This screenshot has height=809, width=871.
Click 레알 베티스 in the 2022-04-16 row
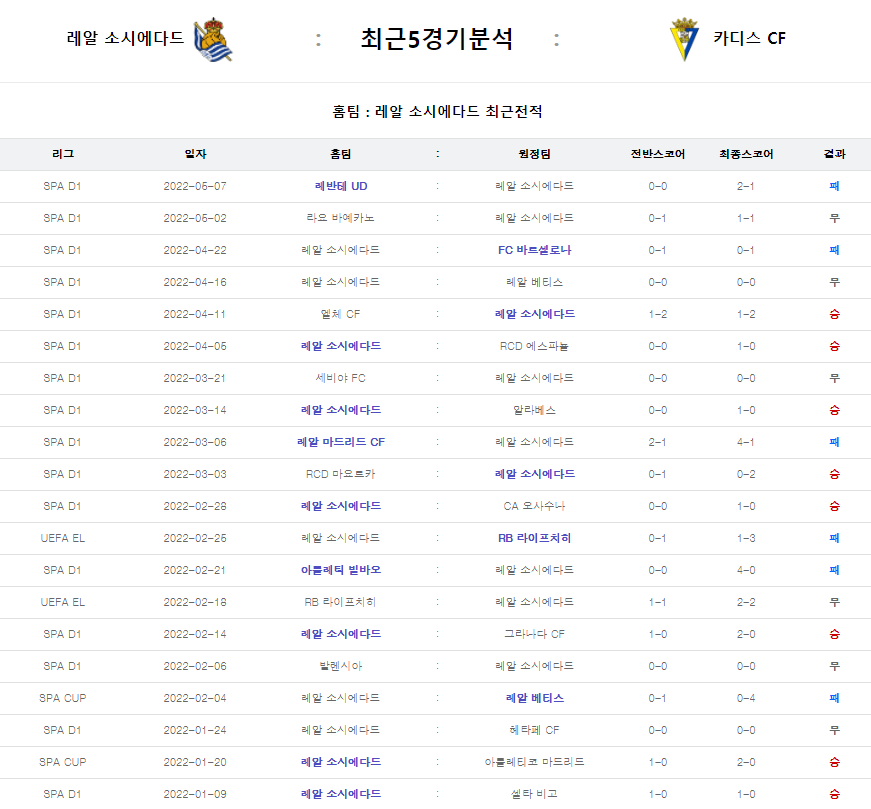click(x=534, y=282)
